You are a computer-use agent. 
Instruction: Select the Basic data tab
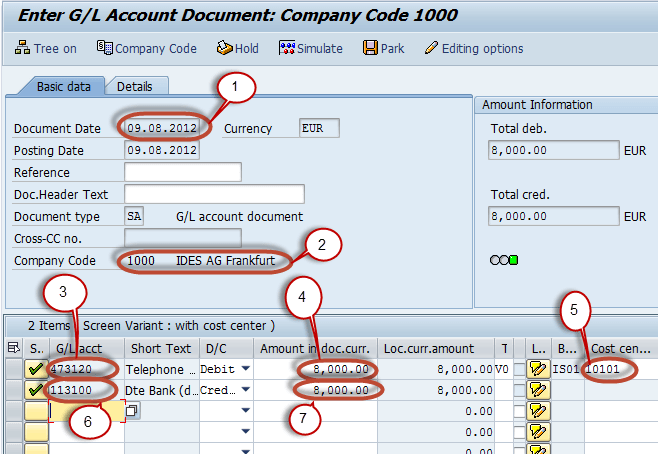pyautogui.click(x=63, y=87)
